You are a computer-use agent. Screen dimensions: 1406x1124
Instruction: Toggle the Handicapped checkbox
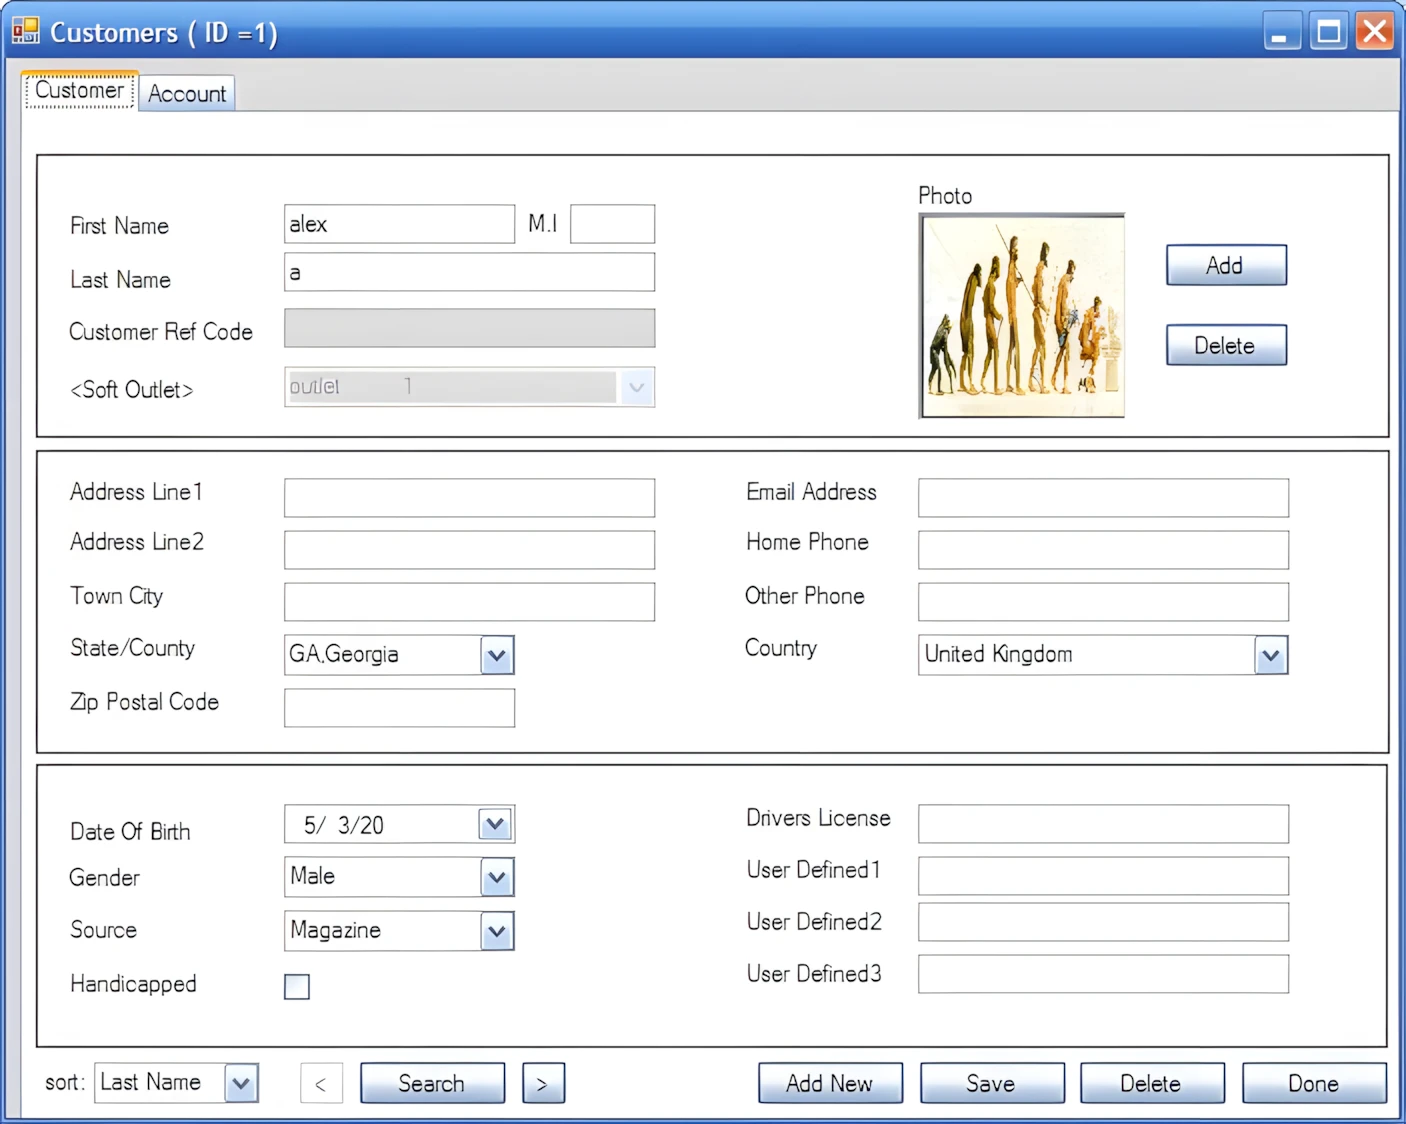point(297,986)
